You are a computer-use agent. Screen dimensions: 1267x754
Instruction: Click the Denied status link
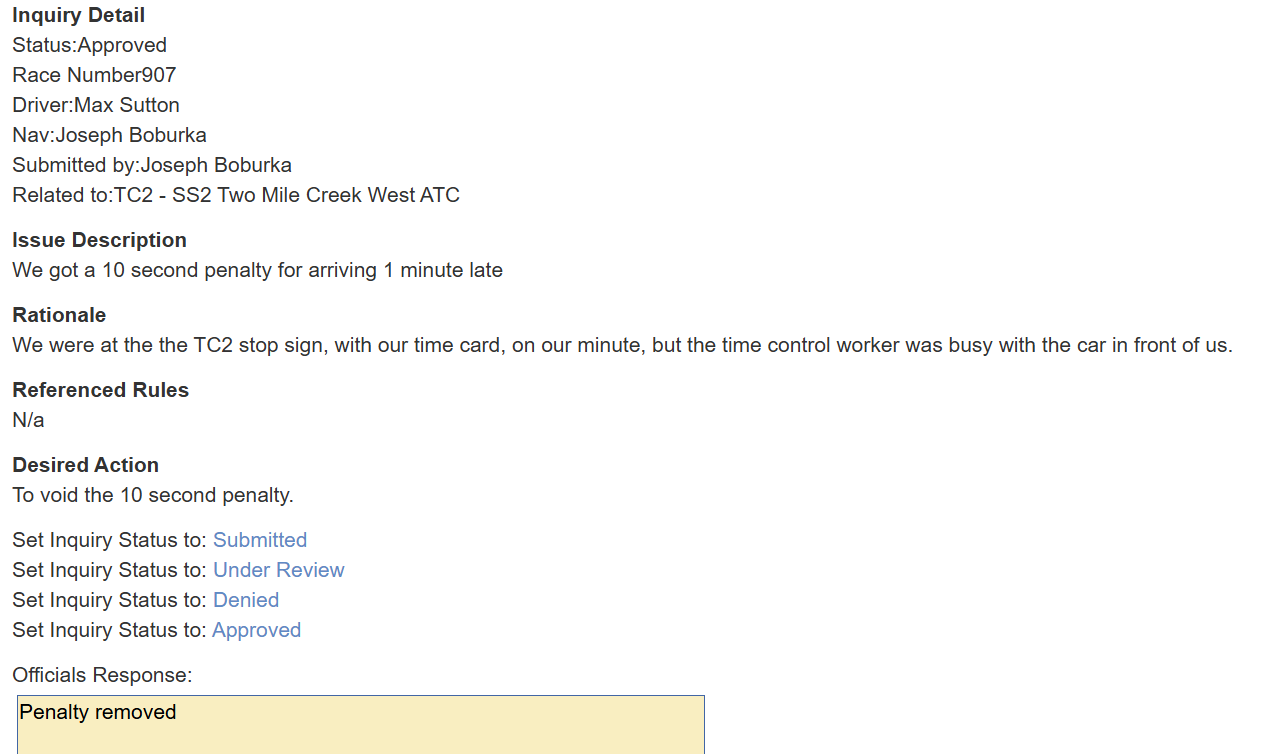(x=245, y=600)
